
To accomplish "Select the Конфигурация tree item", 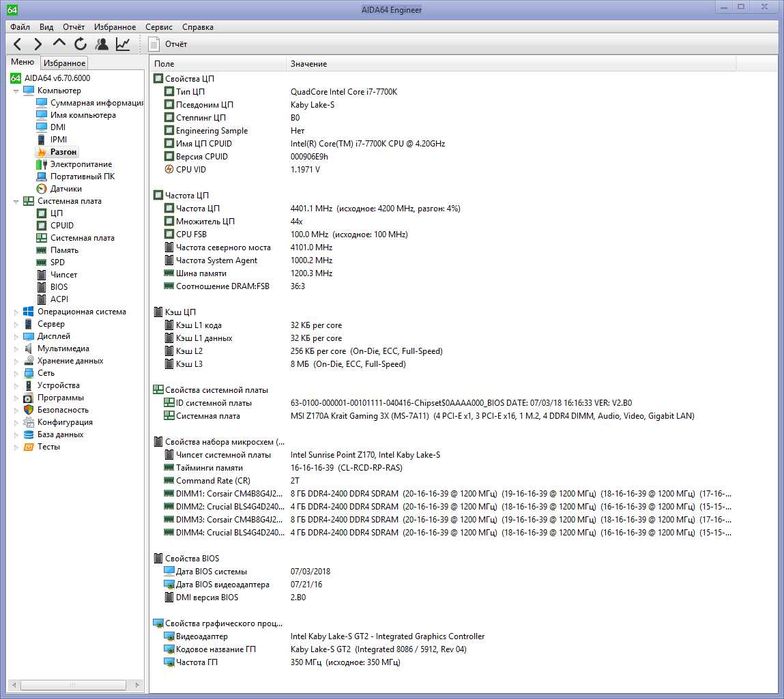I will (58, 422).
